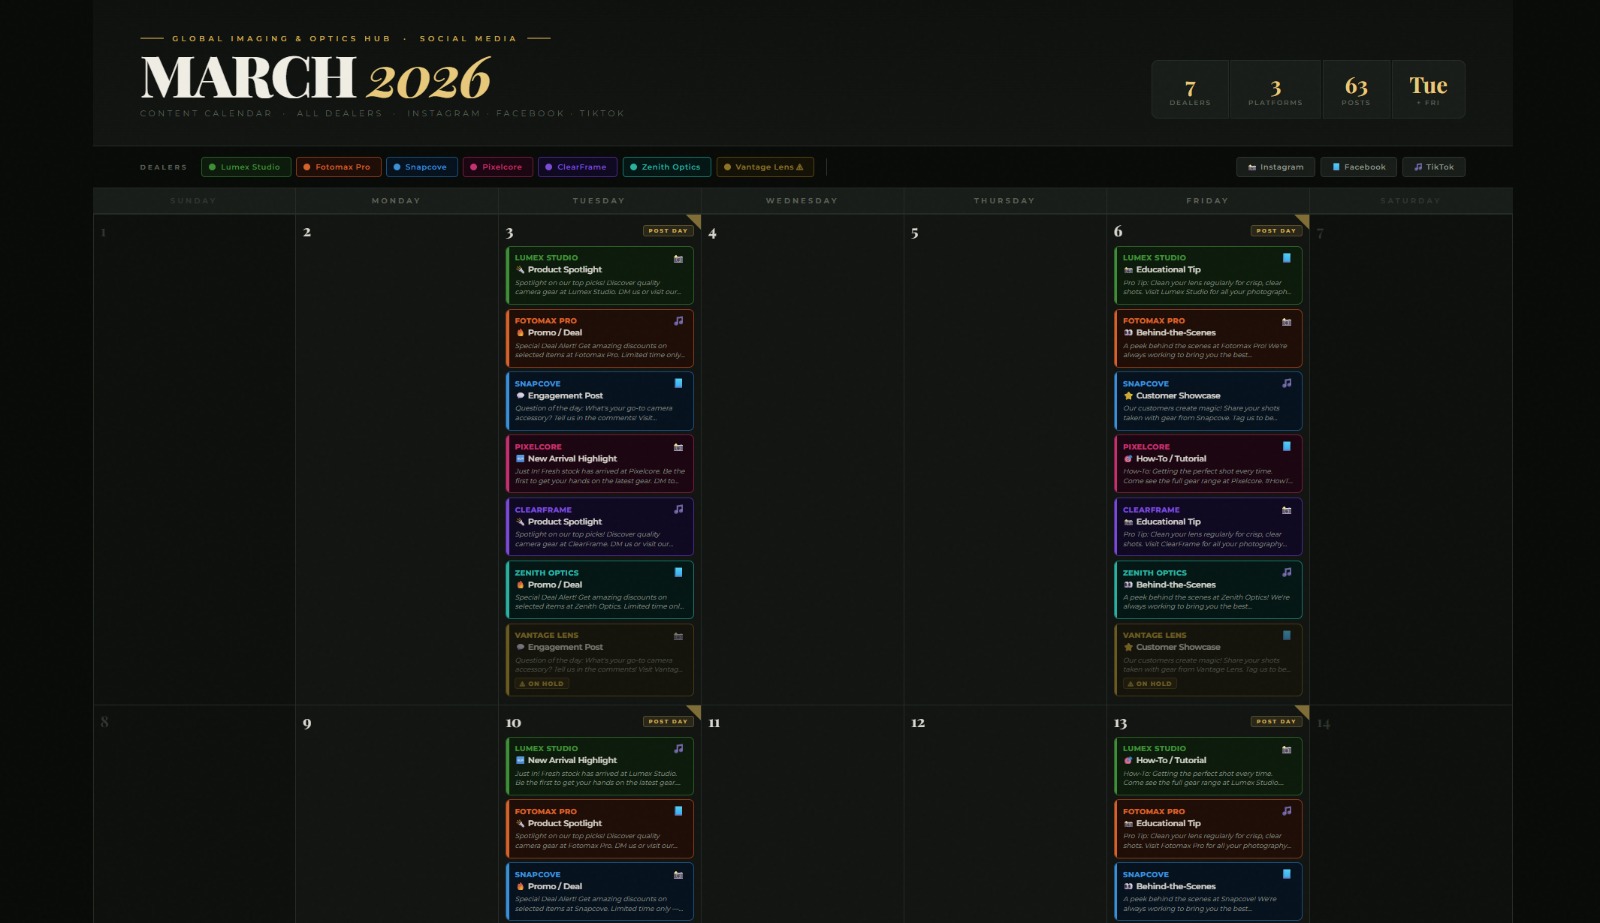The height and width of the screenshot is (923, 1600).
Task: Click TikTok icon on March 3 ClearFrame card
Action: click(678, 509)
